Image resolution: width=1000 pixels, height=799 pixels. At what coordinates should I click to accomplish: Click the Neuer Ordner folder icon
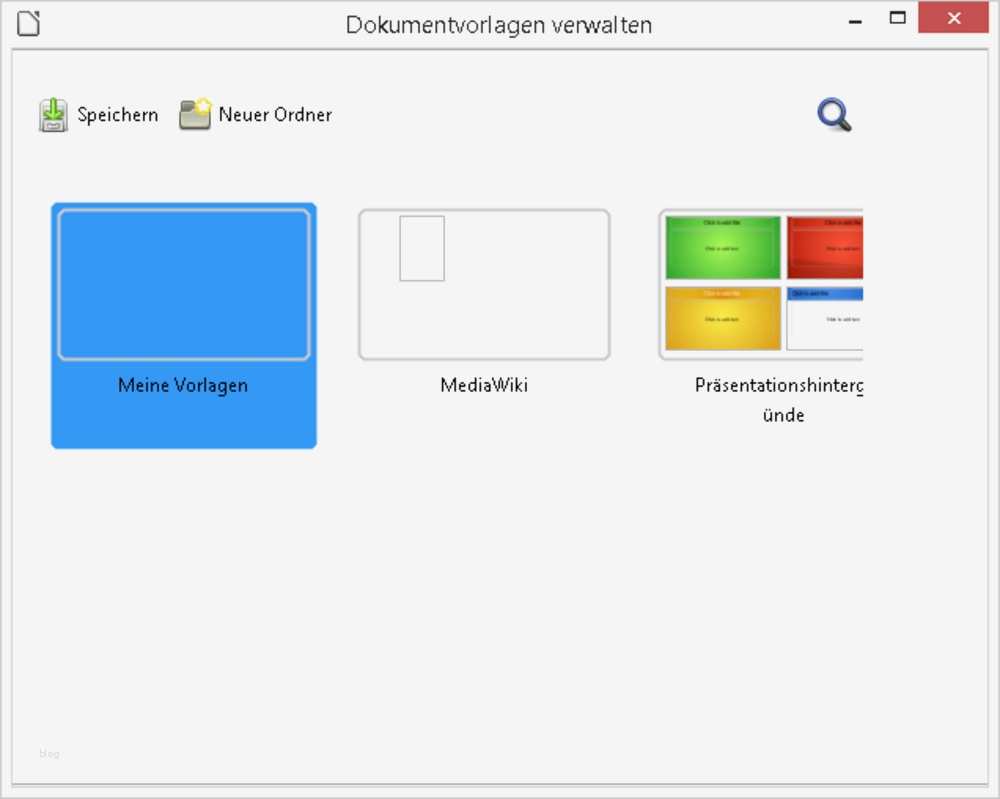pos(194,113)
